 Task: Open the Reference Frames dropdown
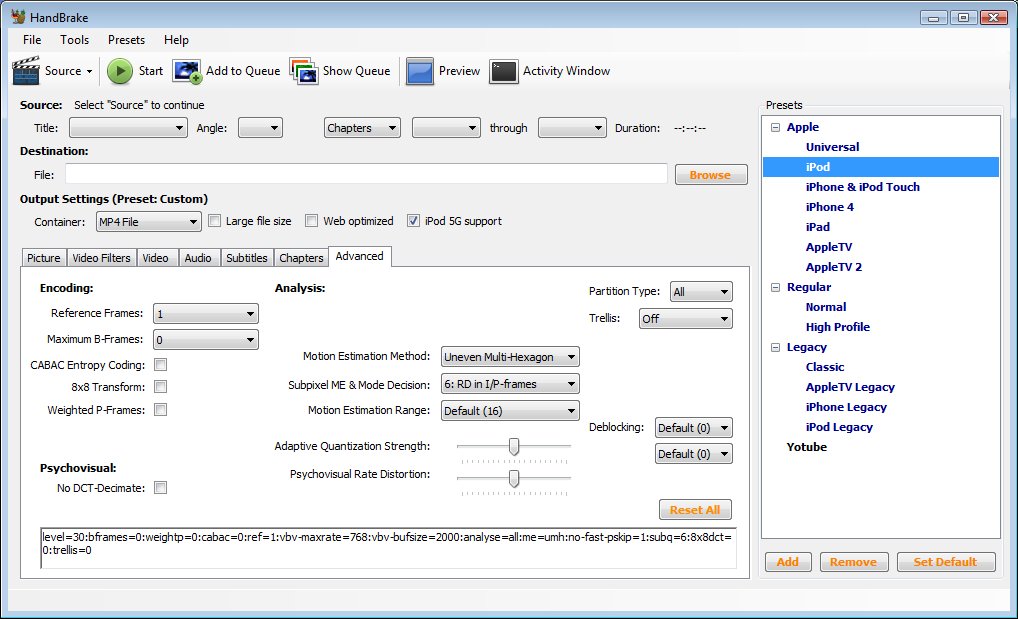(206, 314)
